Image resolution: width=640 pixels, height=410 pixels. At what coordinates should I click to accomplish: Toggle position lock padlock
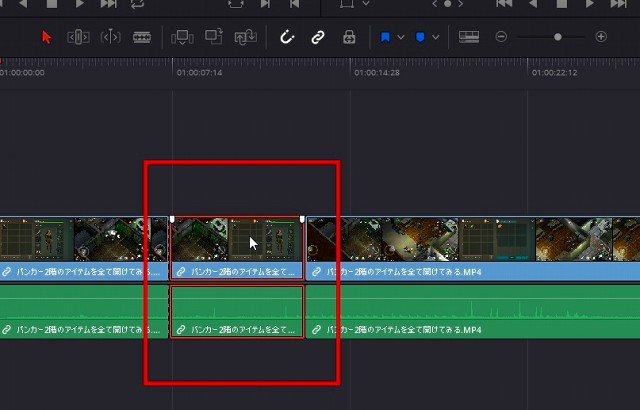[x=349, y=37]
